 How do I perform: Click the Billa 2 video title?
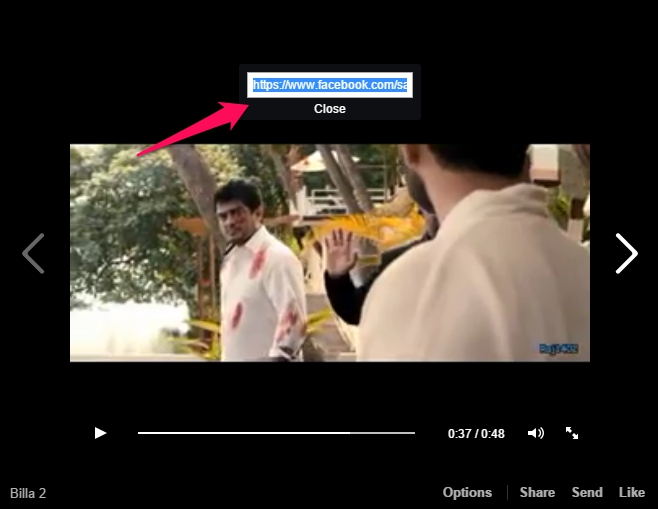pyautogui.click(x=28, y=493)
